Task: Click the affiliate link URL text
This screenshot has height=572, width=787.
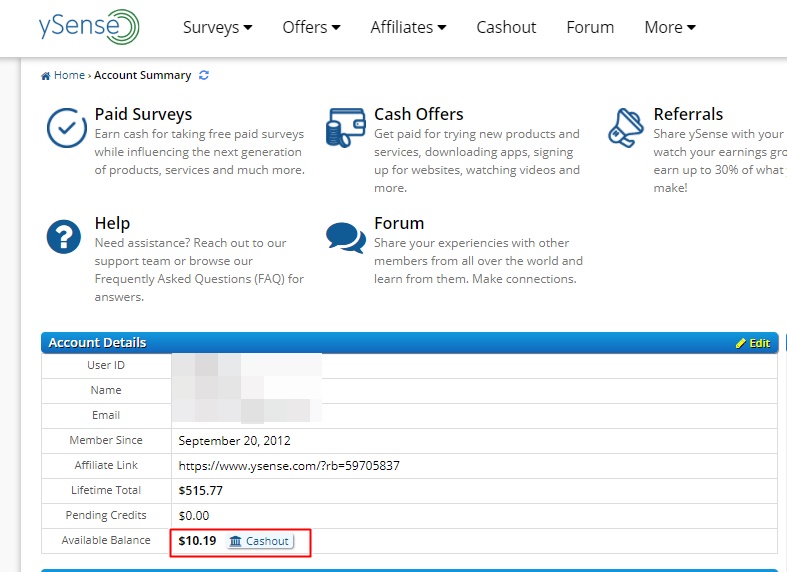Action: [289, 466]
